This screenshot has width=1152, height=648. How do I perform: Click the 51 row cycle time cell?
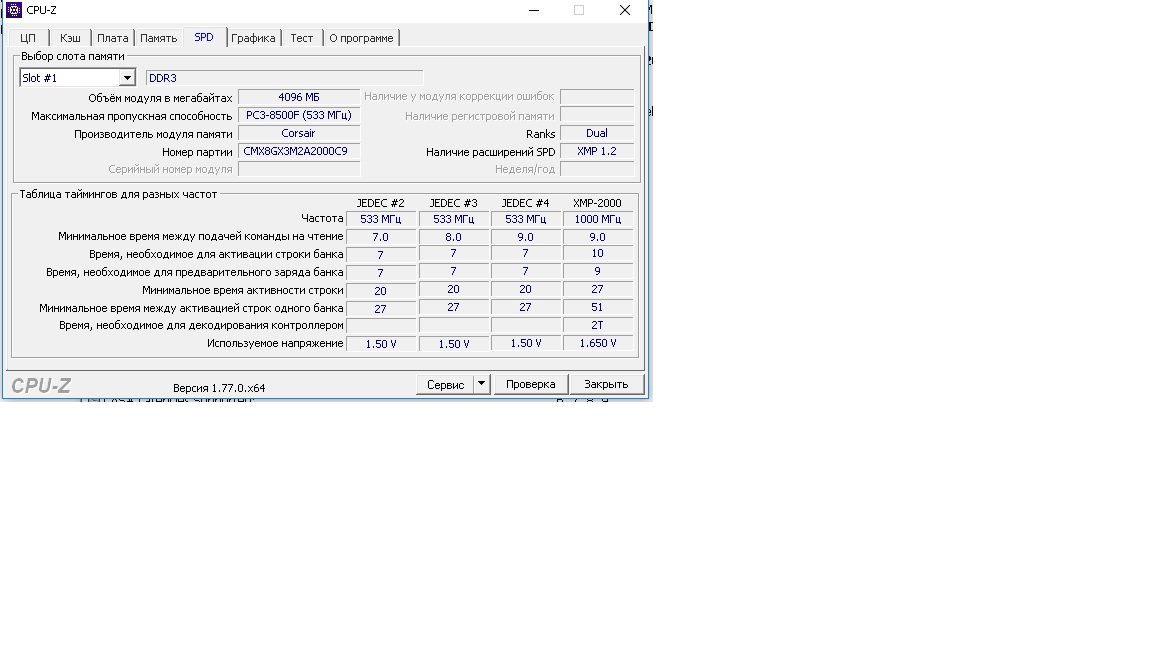[597, 307]
